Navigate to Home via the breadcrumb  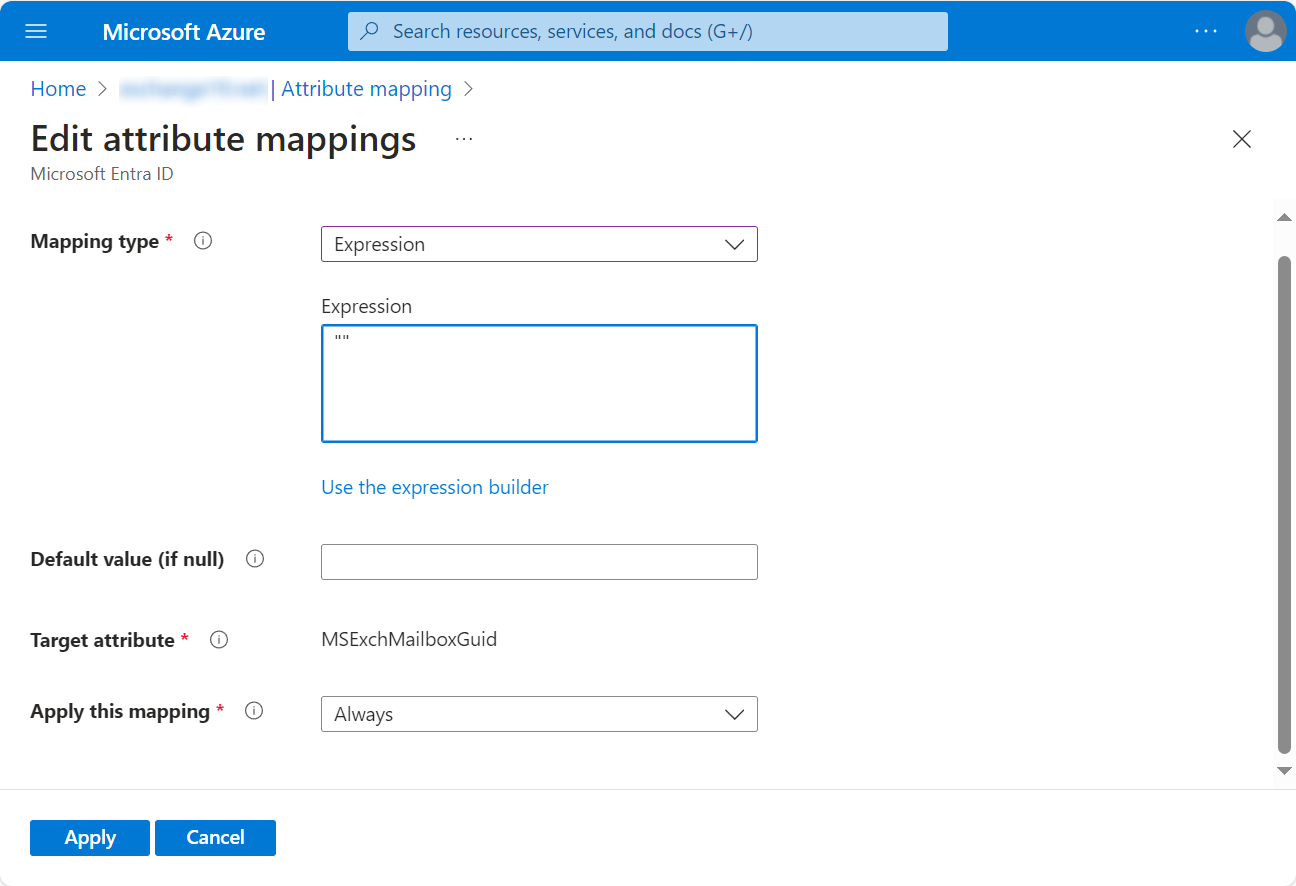pyautogui.click(x=58, y=88)
